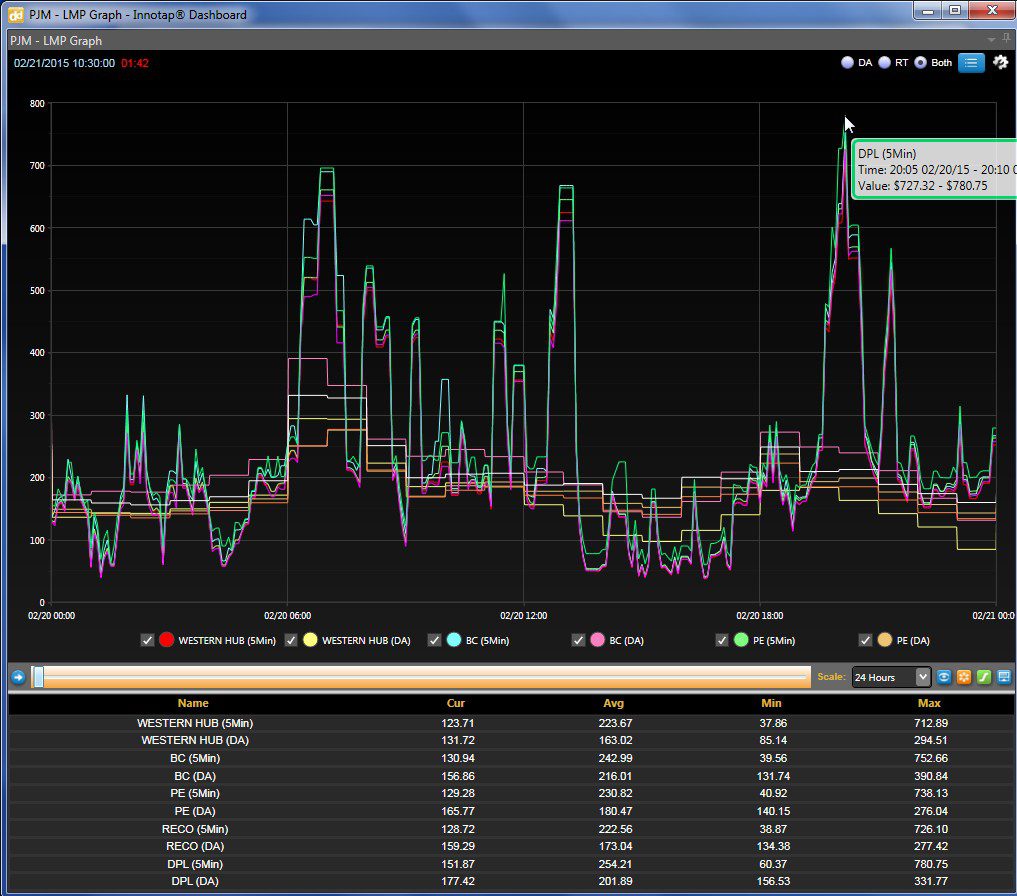Click the 254.21 Avg value for DPL (5Min)
The image size is (1017, 896).
click(616, 864)
